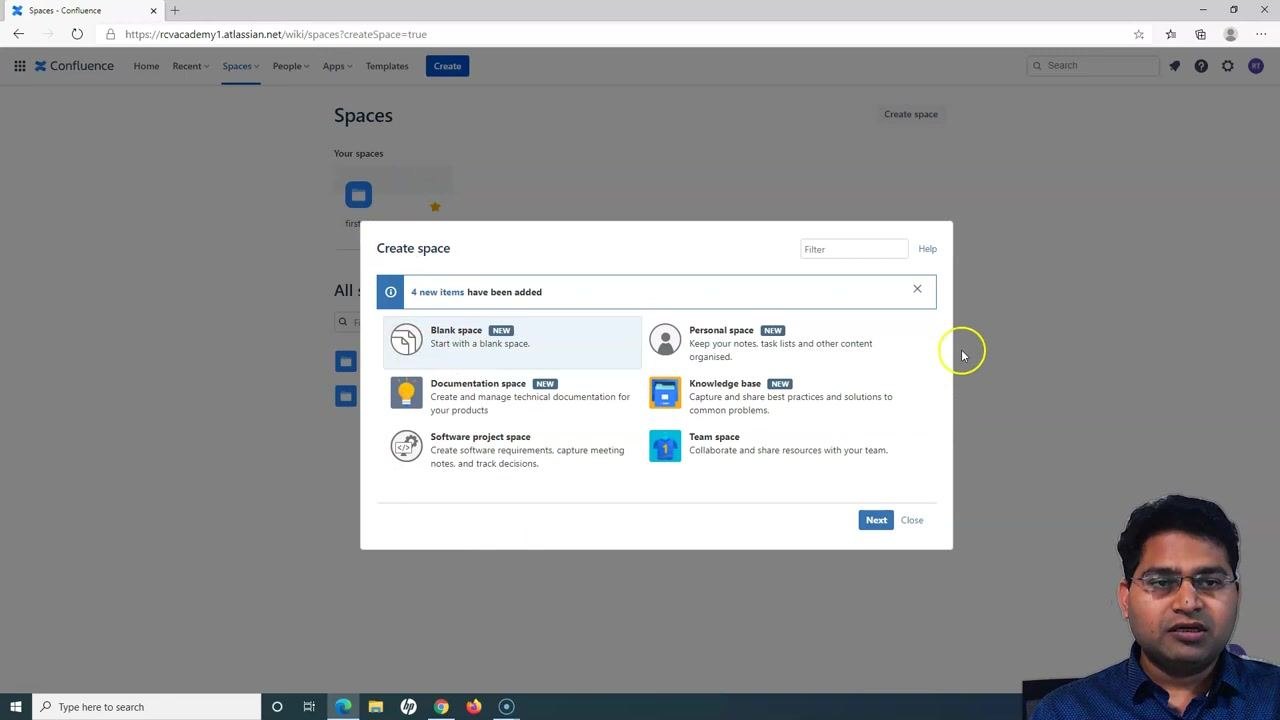
Task: Open Confluence notifications bell
Action: click(1175, 66)
